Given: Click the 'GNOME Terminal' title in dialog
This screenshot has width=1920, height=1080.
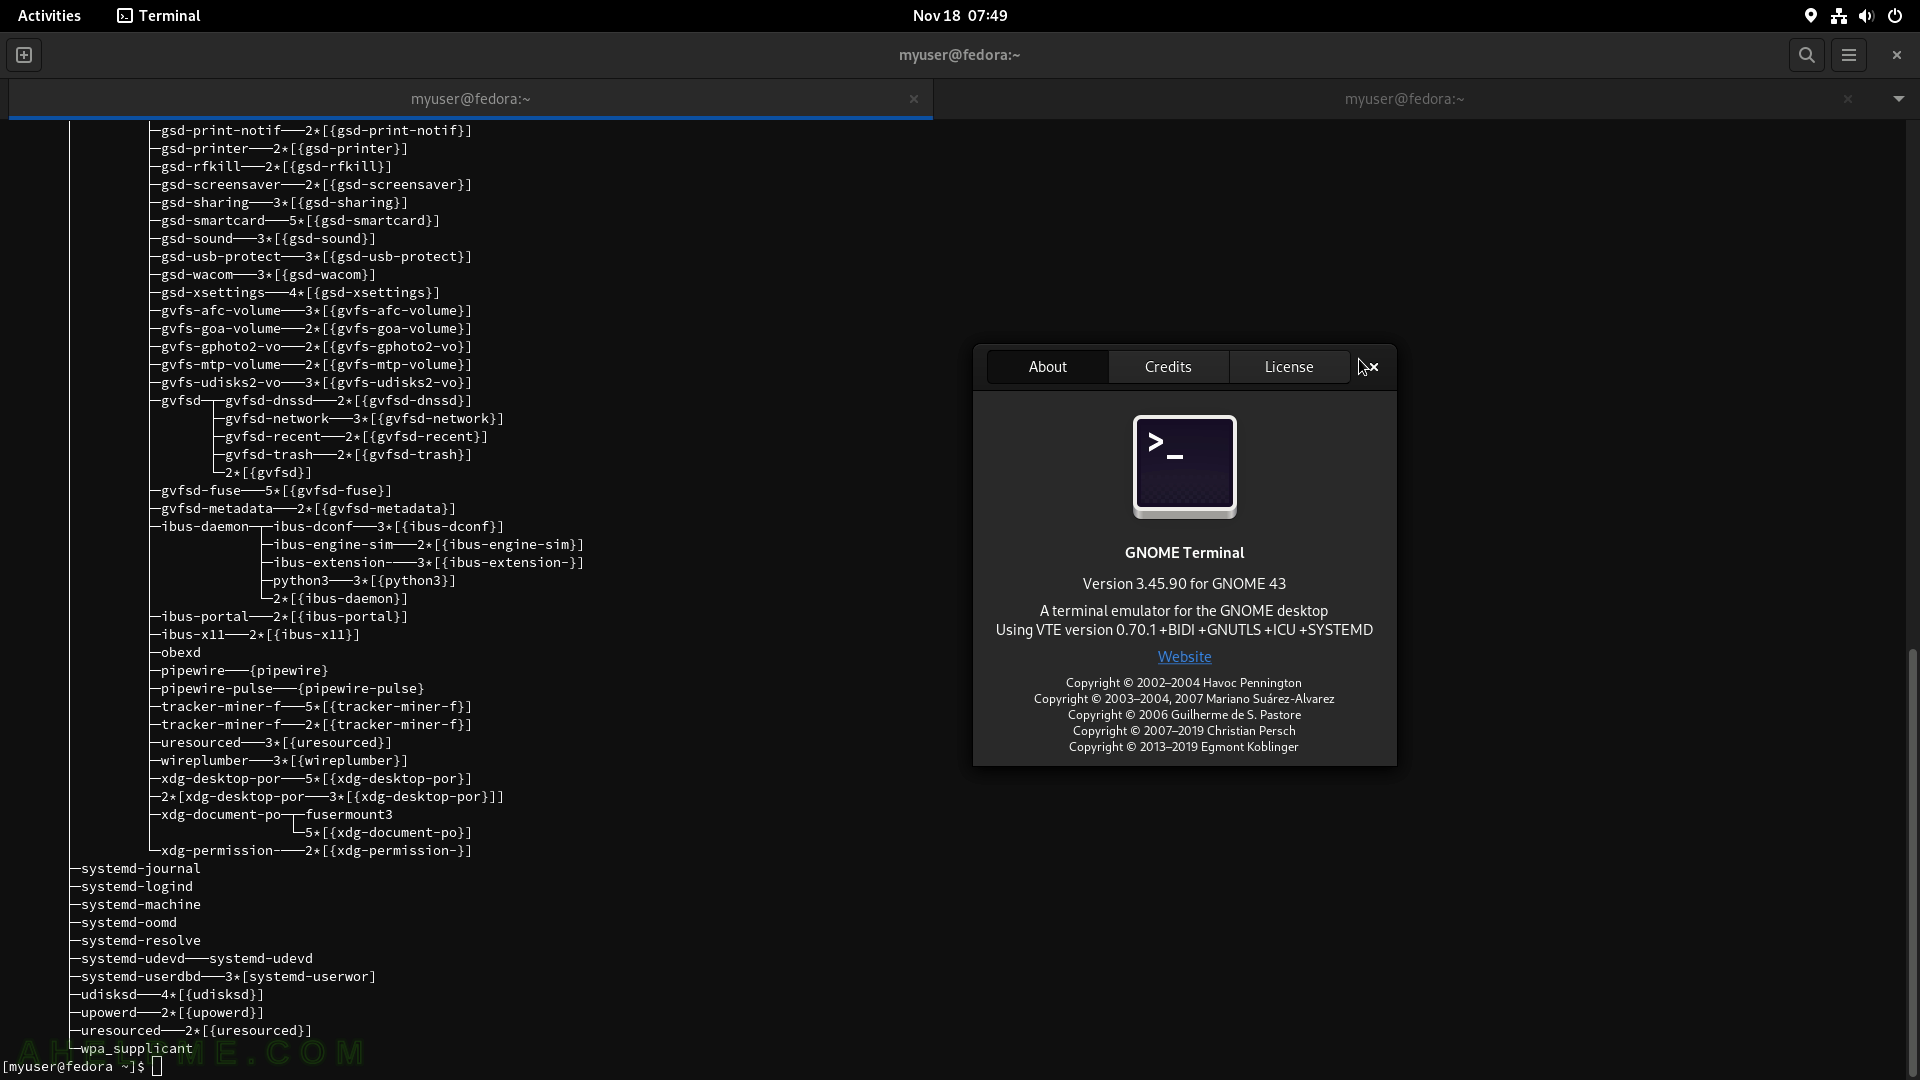Looking at the screenshot, I should click(1184, 553).
